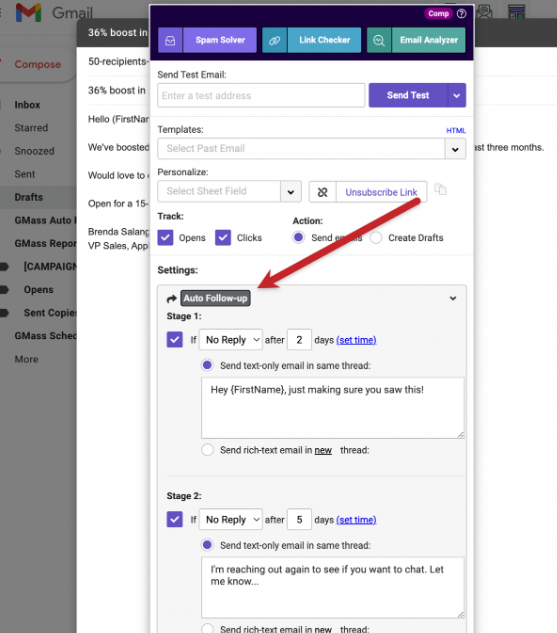Viewport: 557px width, 633px height.
Task: Toggle the Opens tracking checkbox
Action: click(x=165, y=237)
